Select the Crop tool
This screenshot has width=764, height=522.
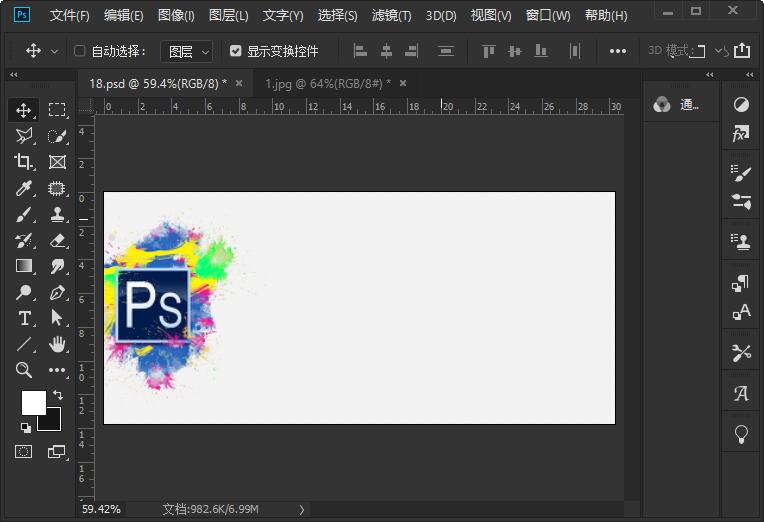tap(23, 162)
